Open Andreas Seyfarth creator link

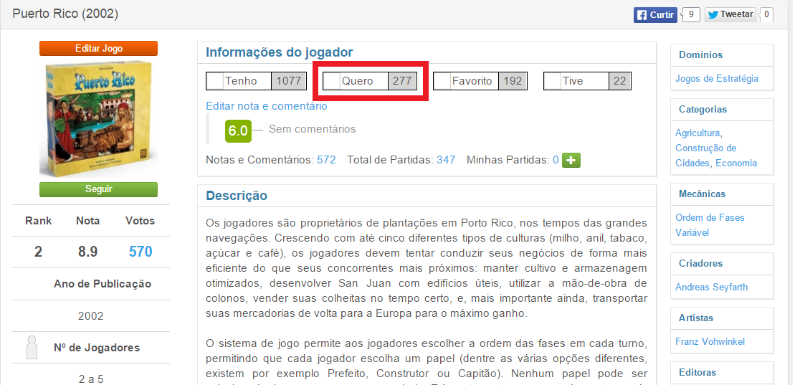[x=711, y=287]
